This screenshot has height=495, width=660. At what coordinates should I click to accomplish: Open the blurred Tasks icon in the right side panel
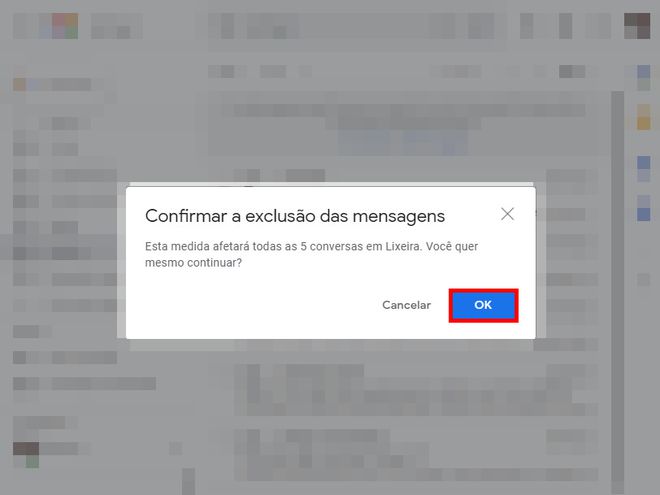point(643,169)
